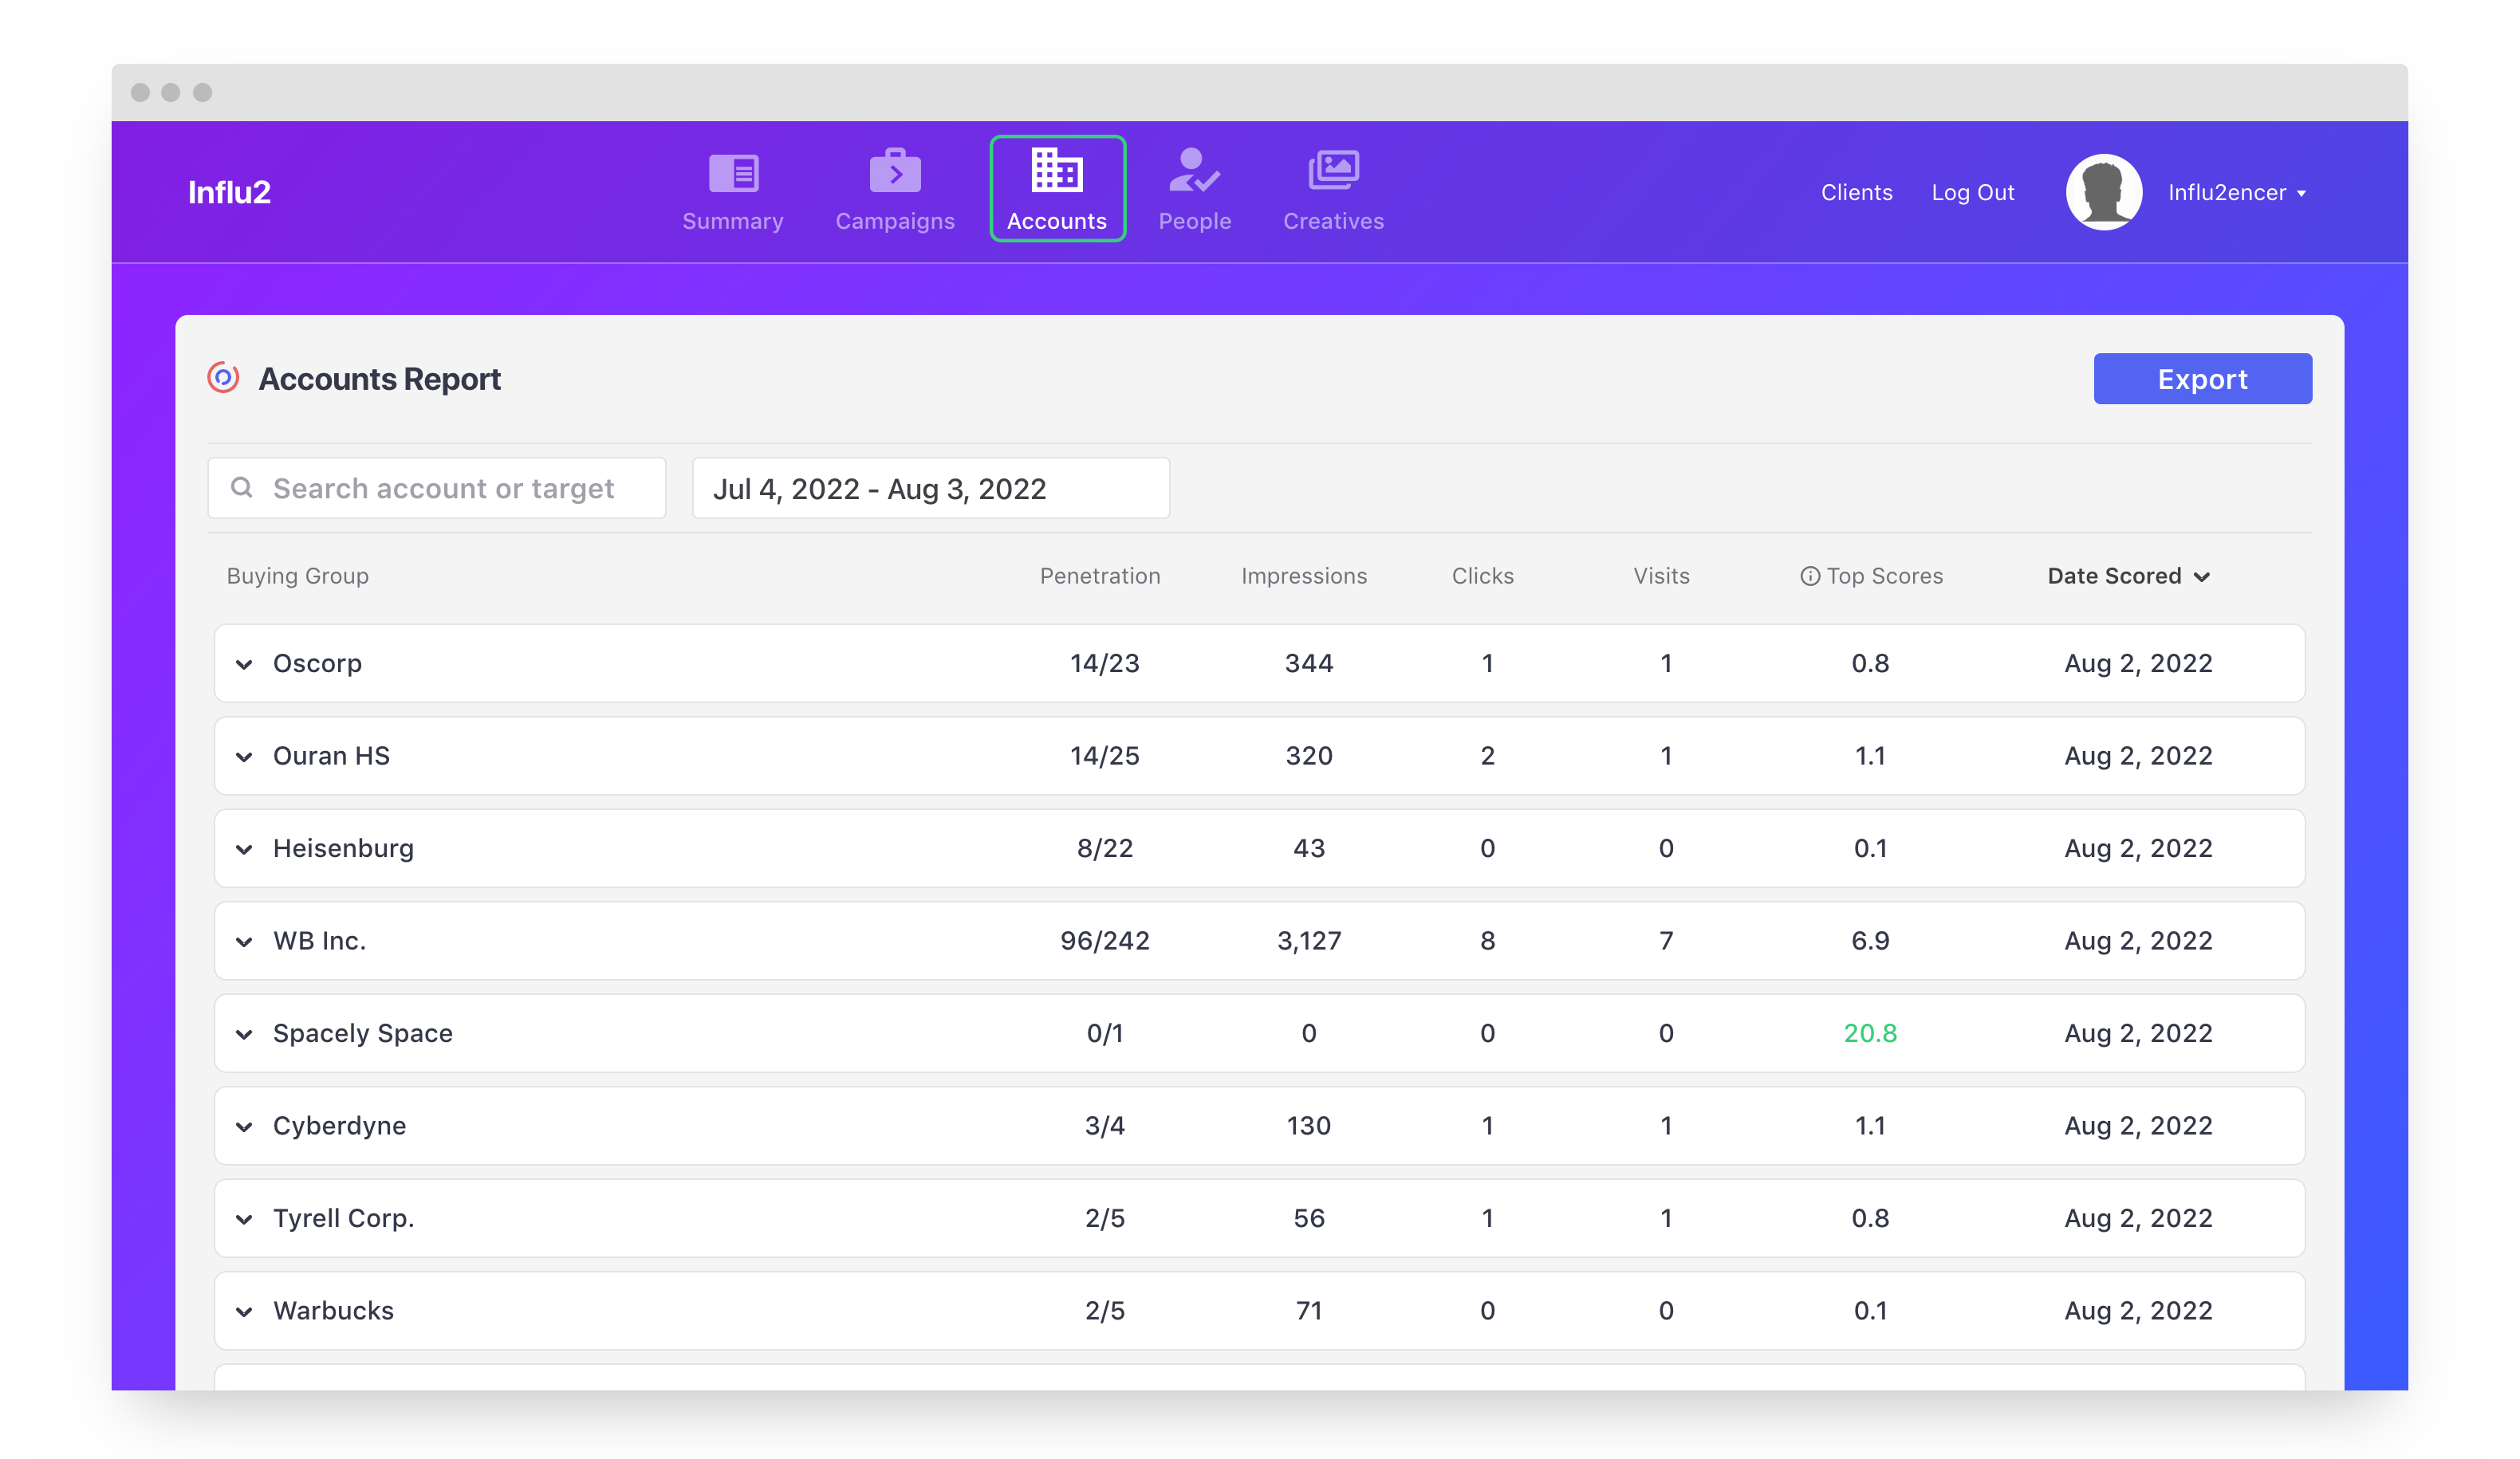Click the Influ2 logo

point(229,192)
